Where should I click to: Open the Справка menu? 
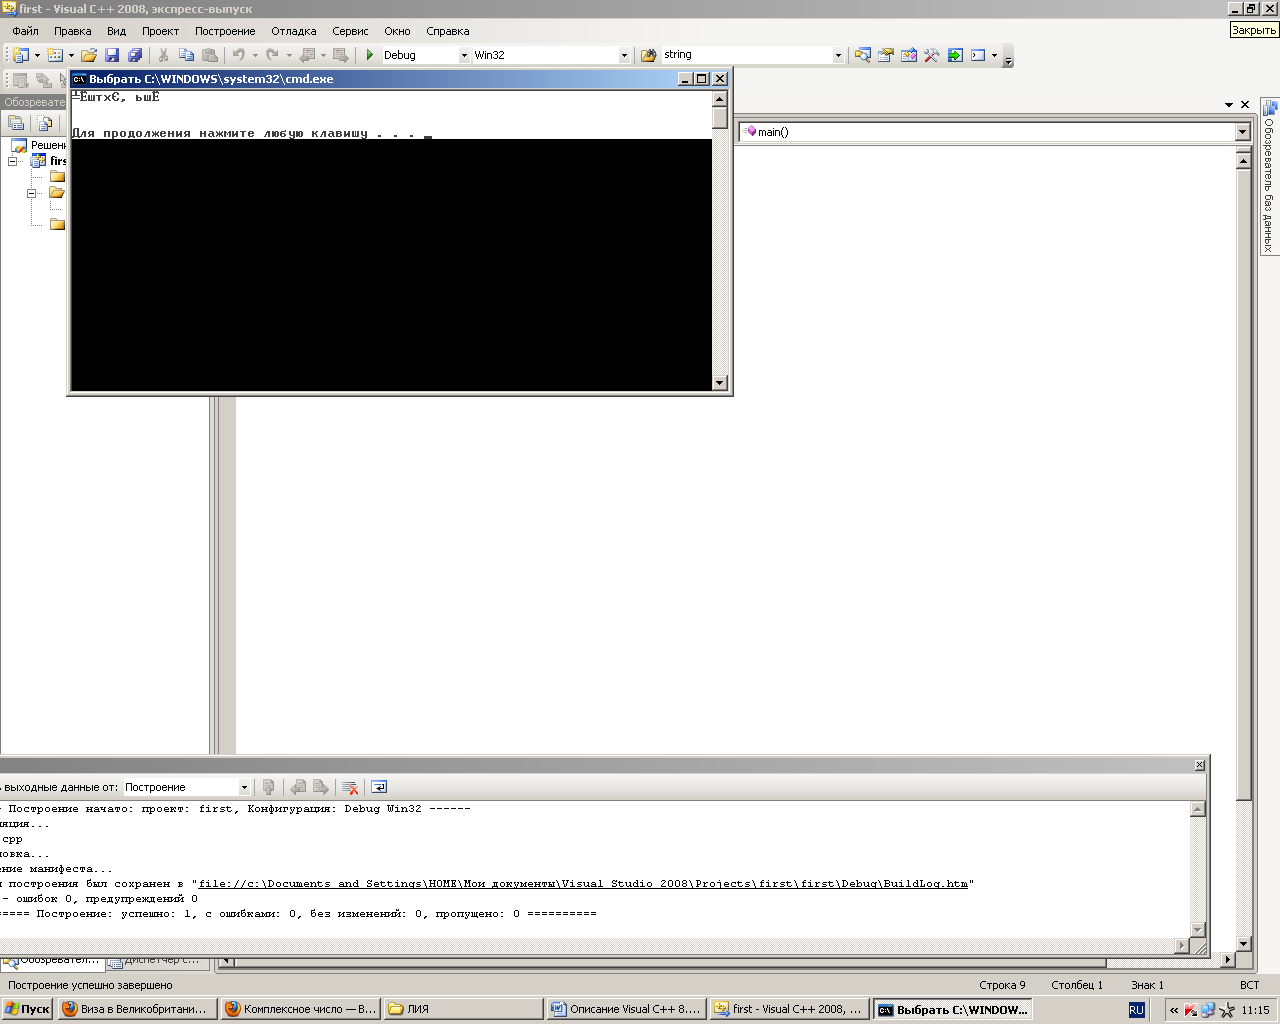pyautogui.click(x=447, y=31)
